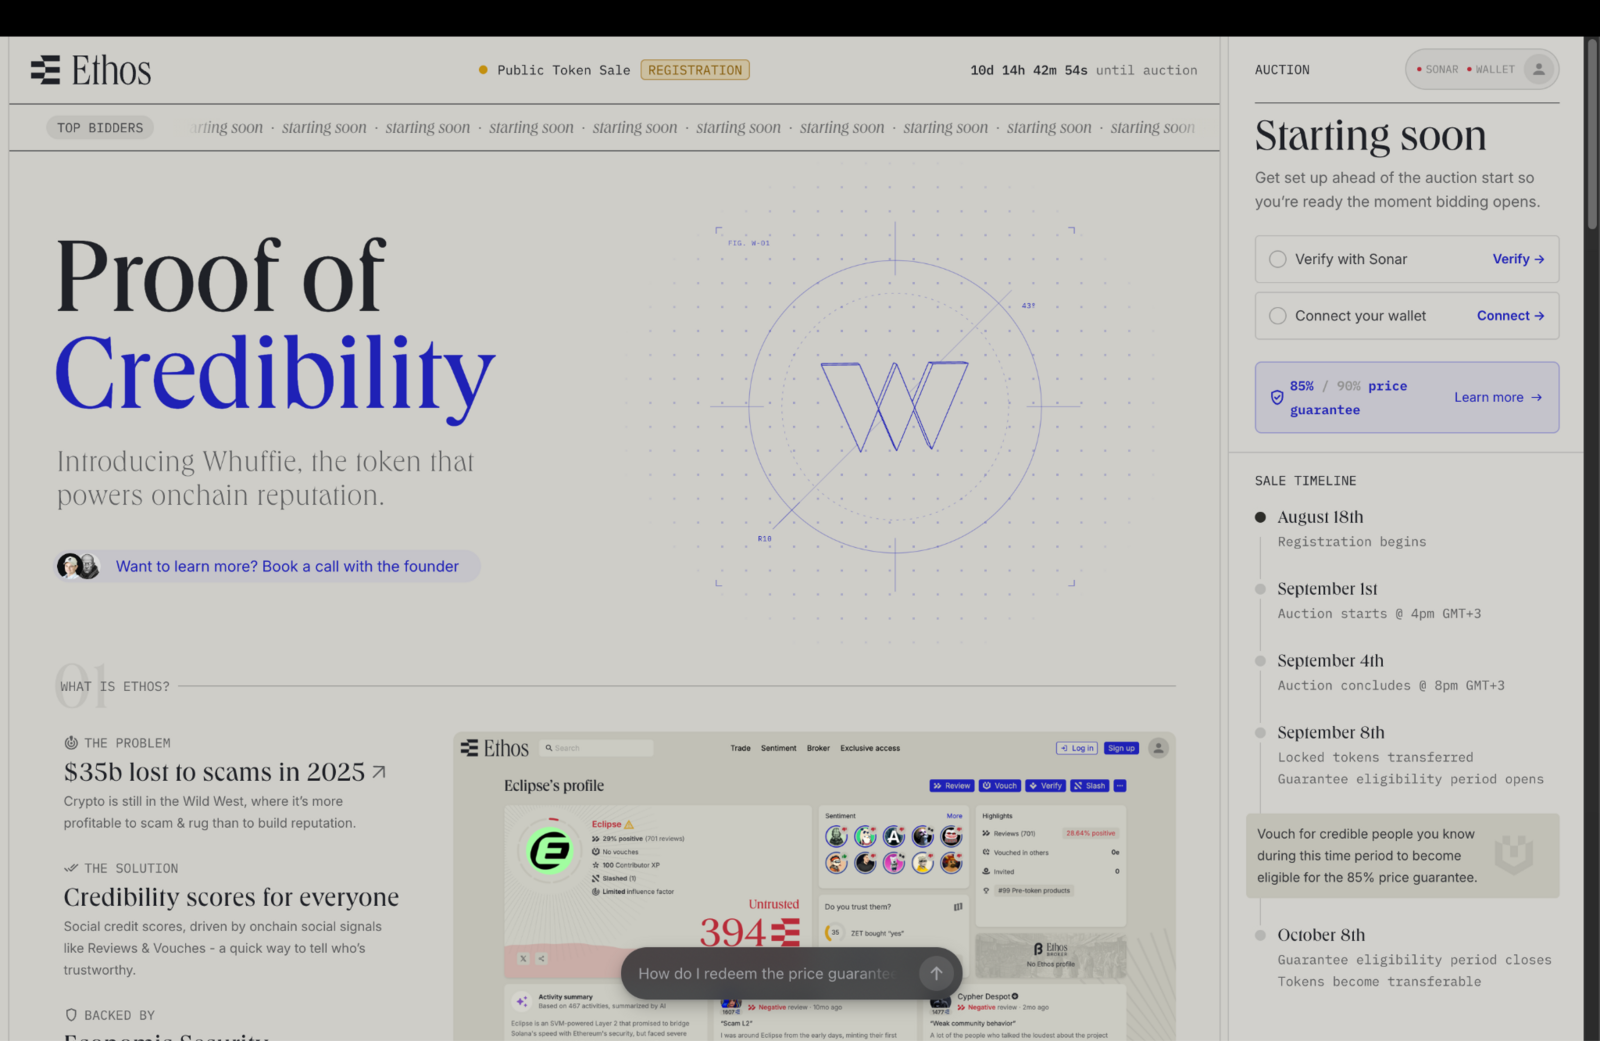Select the 'Connect your wallet' circle
The image size is (1600, 1041).
pos(1278,316)
